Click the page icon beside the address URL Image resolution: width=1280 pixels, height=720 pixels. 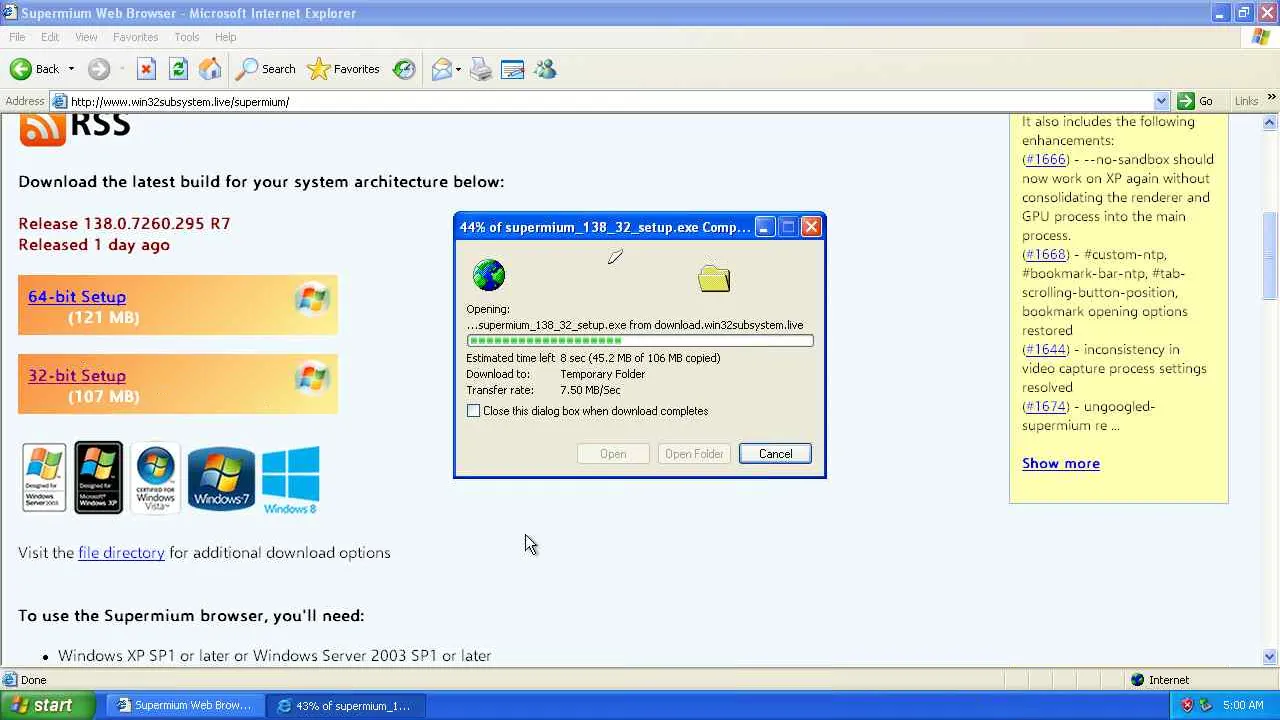pos(60,101)
